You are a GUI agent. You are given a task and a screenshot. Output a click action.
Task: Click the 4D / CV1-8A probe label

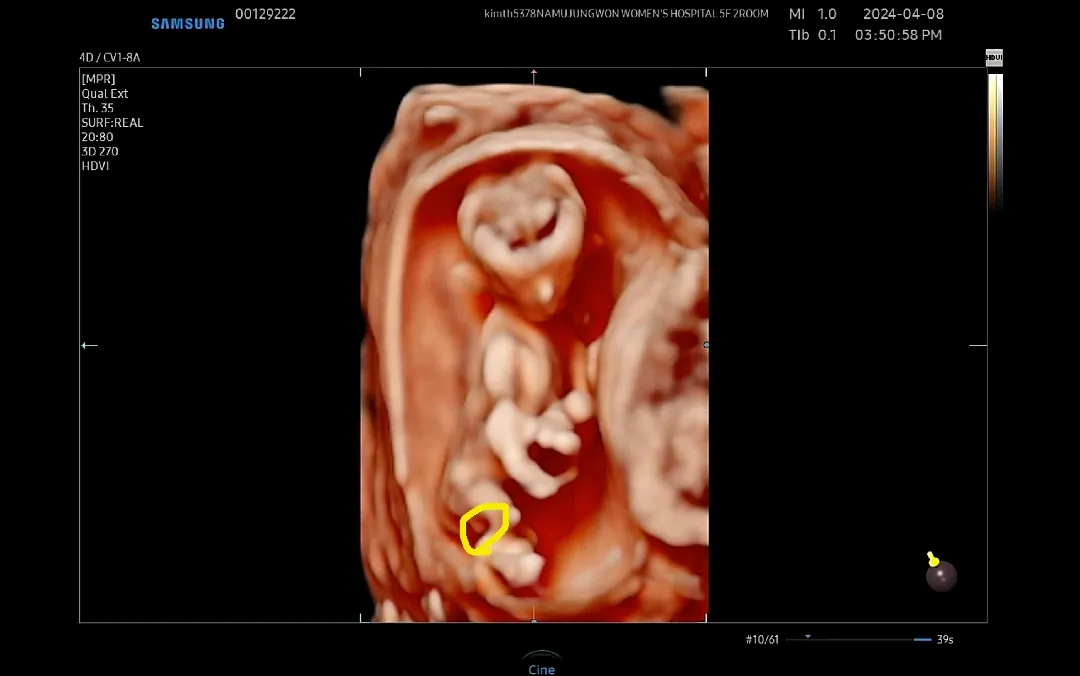click(x=110, y=57)
